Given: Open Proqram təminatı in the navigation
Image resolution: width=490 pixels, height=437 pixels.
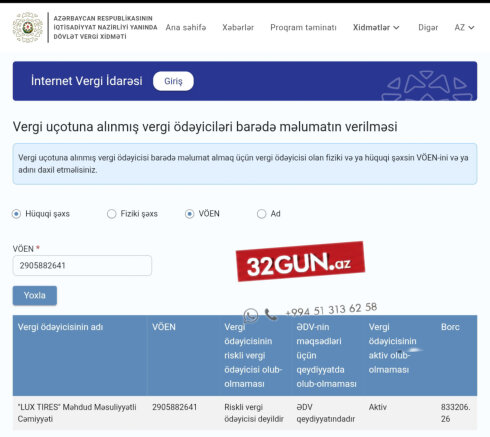Looking at the screenshot, I should pyautogui.click(x=303, y=27).
